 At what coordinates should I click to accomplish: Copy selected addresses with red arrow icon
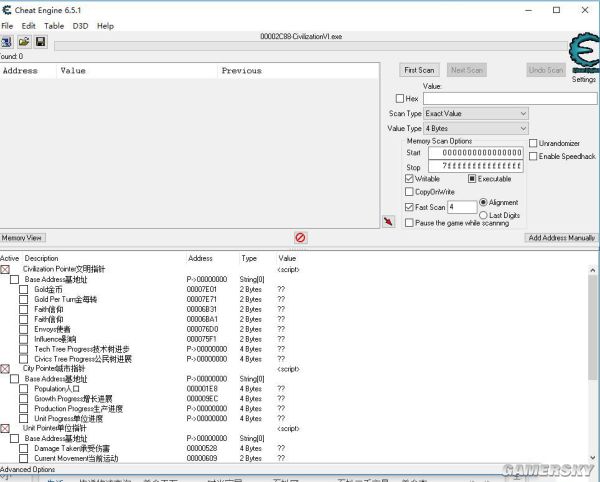(x=388, y=221)
